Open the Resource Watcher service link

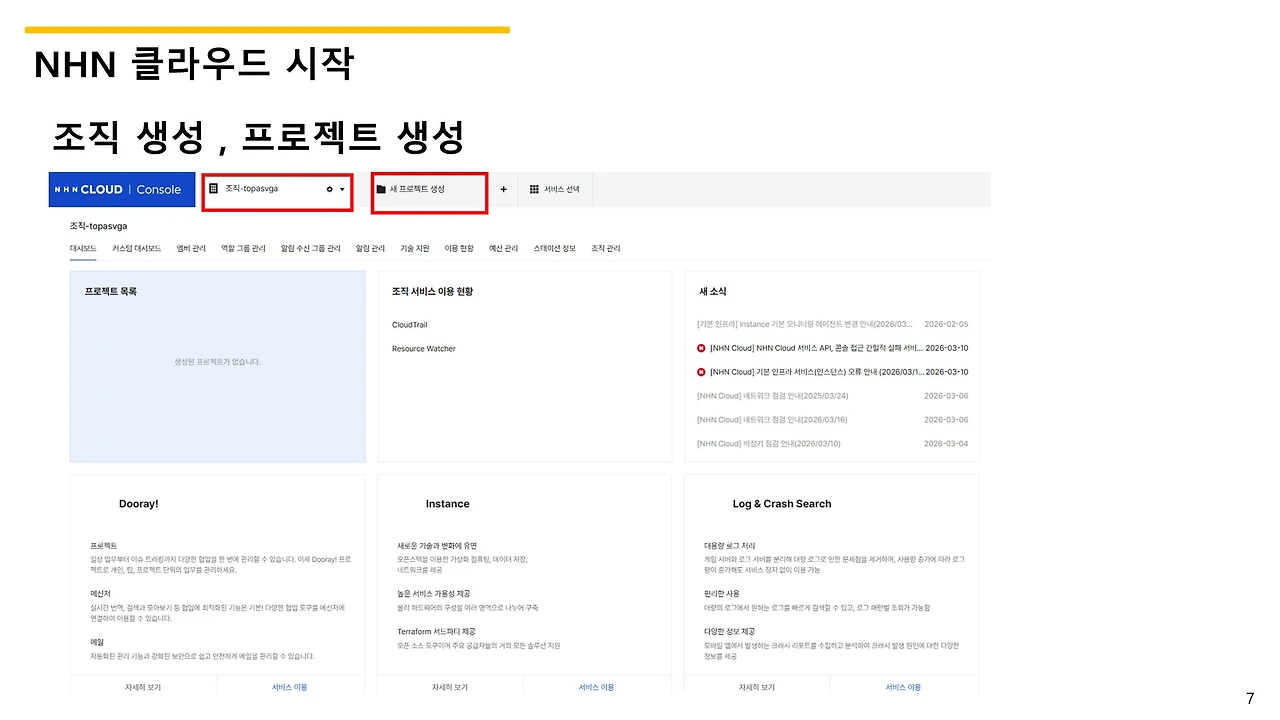point(422,348)
